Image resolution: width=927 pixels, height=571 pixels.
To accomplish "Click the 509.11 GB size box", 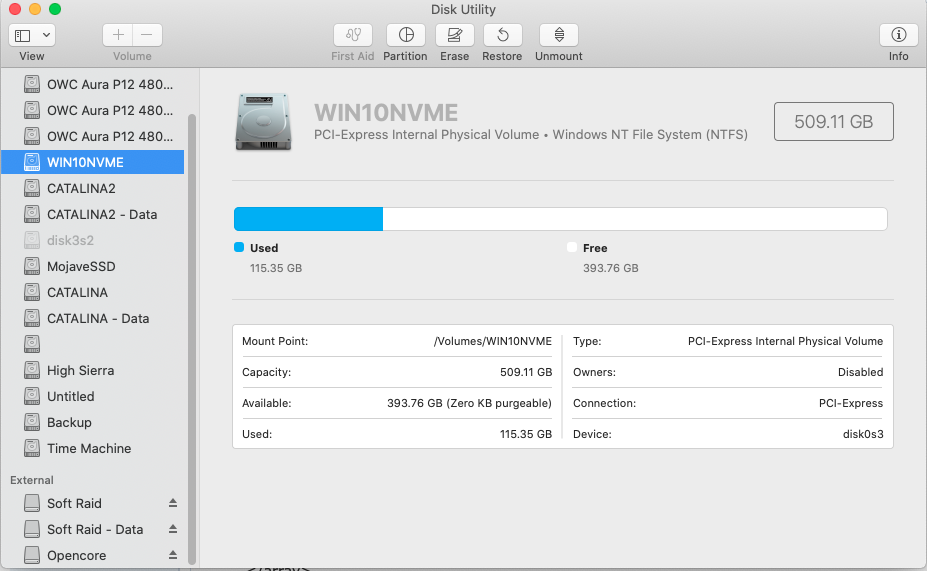I will (x=834, y=122).
